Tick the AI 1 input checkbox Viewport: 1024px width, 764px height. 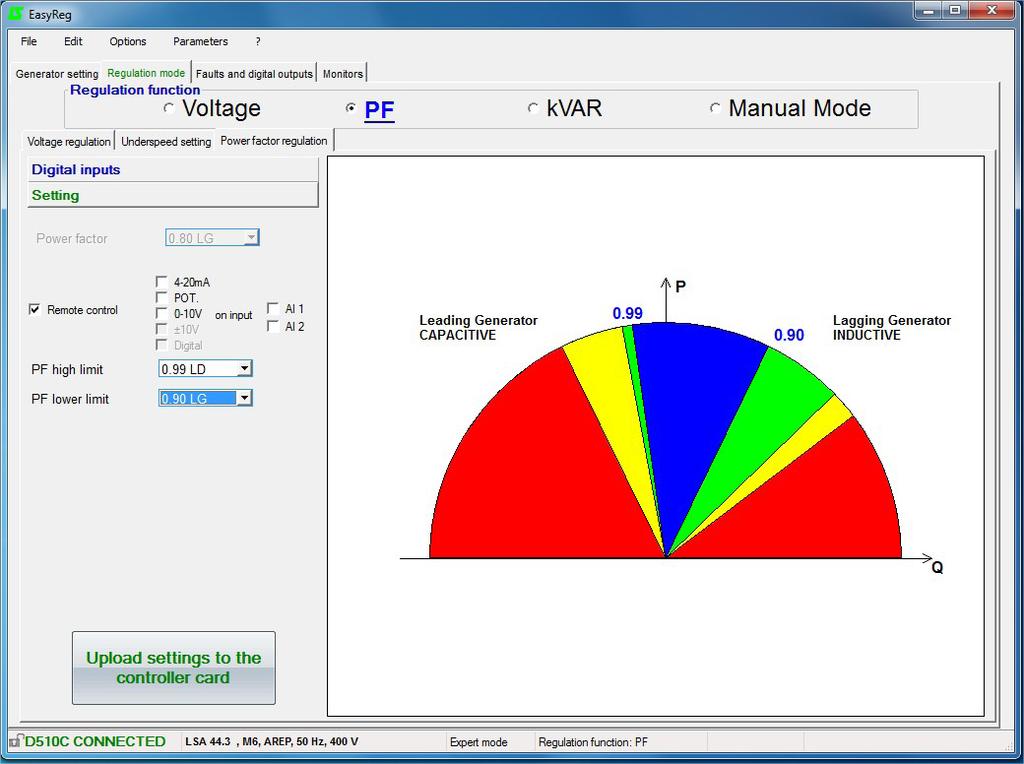point(273,308)
